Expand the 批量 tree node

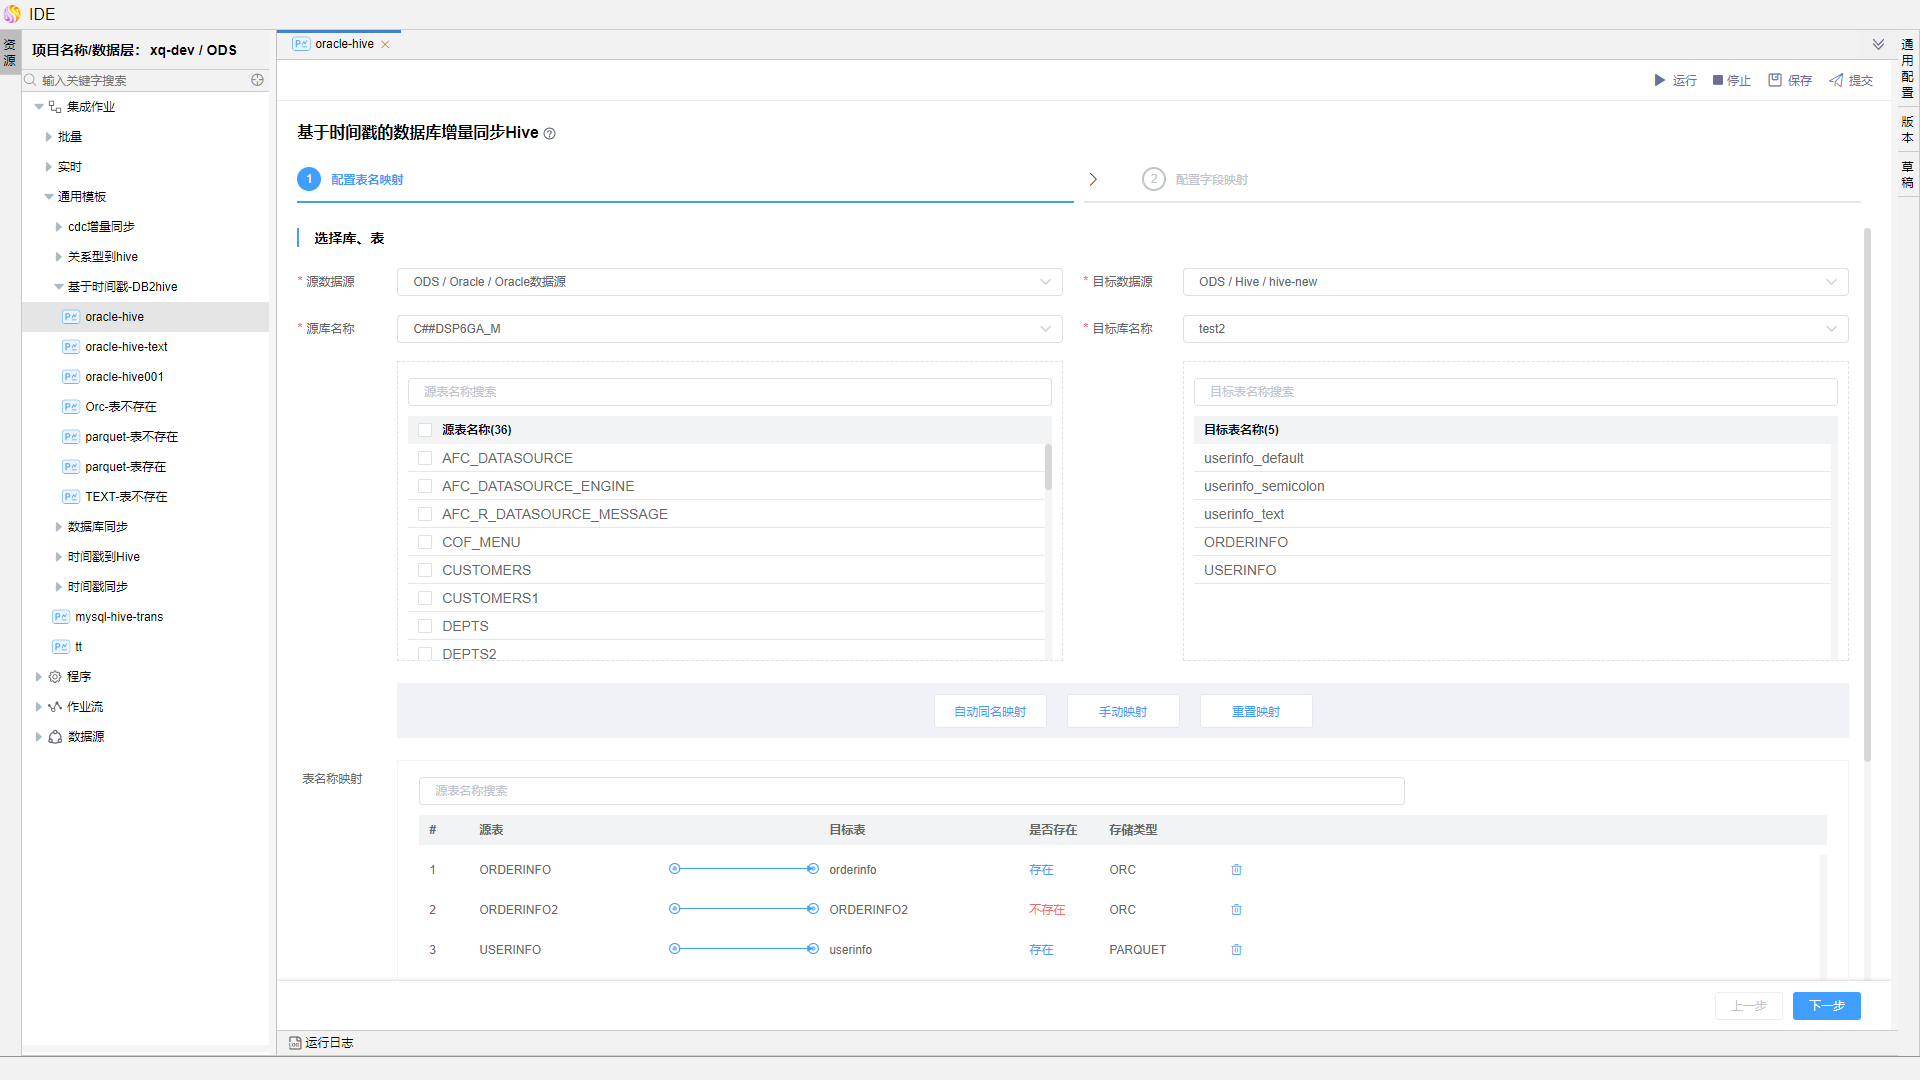(48, 137)
